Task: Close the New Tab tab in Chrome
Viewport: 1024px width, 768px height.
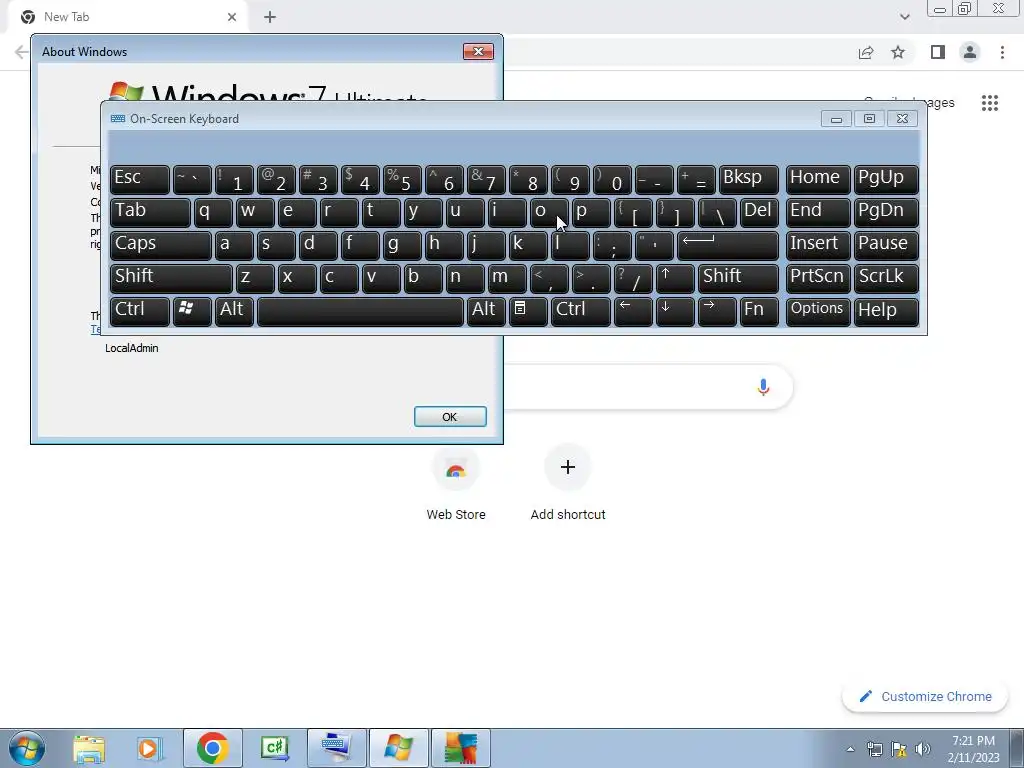Action: click(x=232, y=17)
